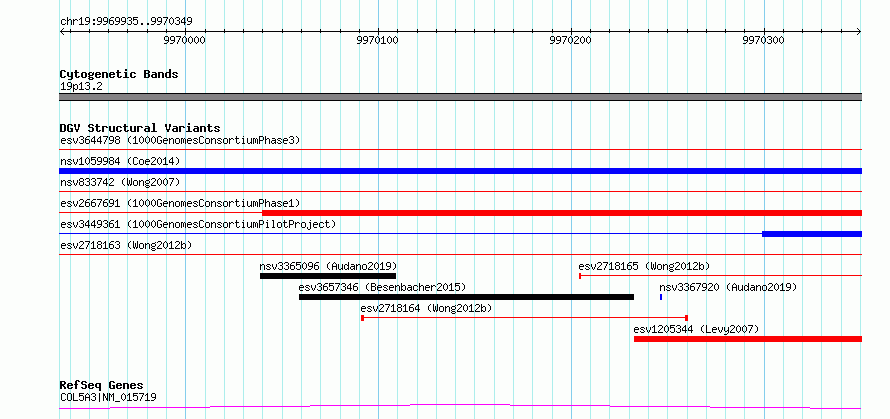Select the esv1205344 (Levy2007) label
890x419 pixels.
[x=696, y=329]
